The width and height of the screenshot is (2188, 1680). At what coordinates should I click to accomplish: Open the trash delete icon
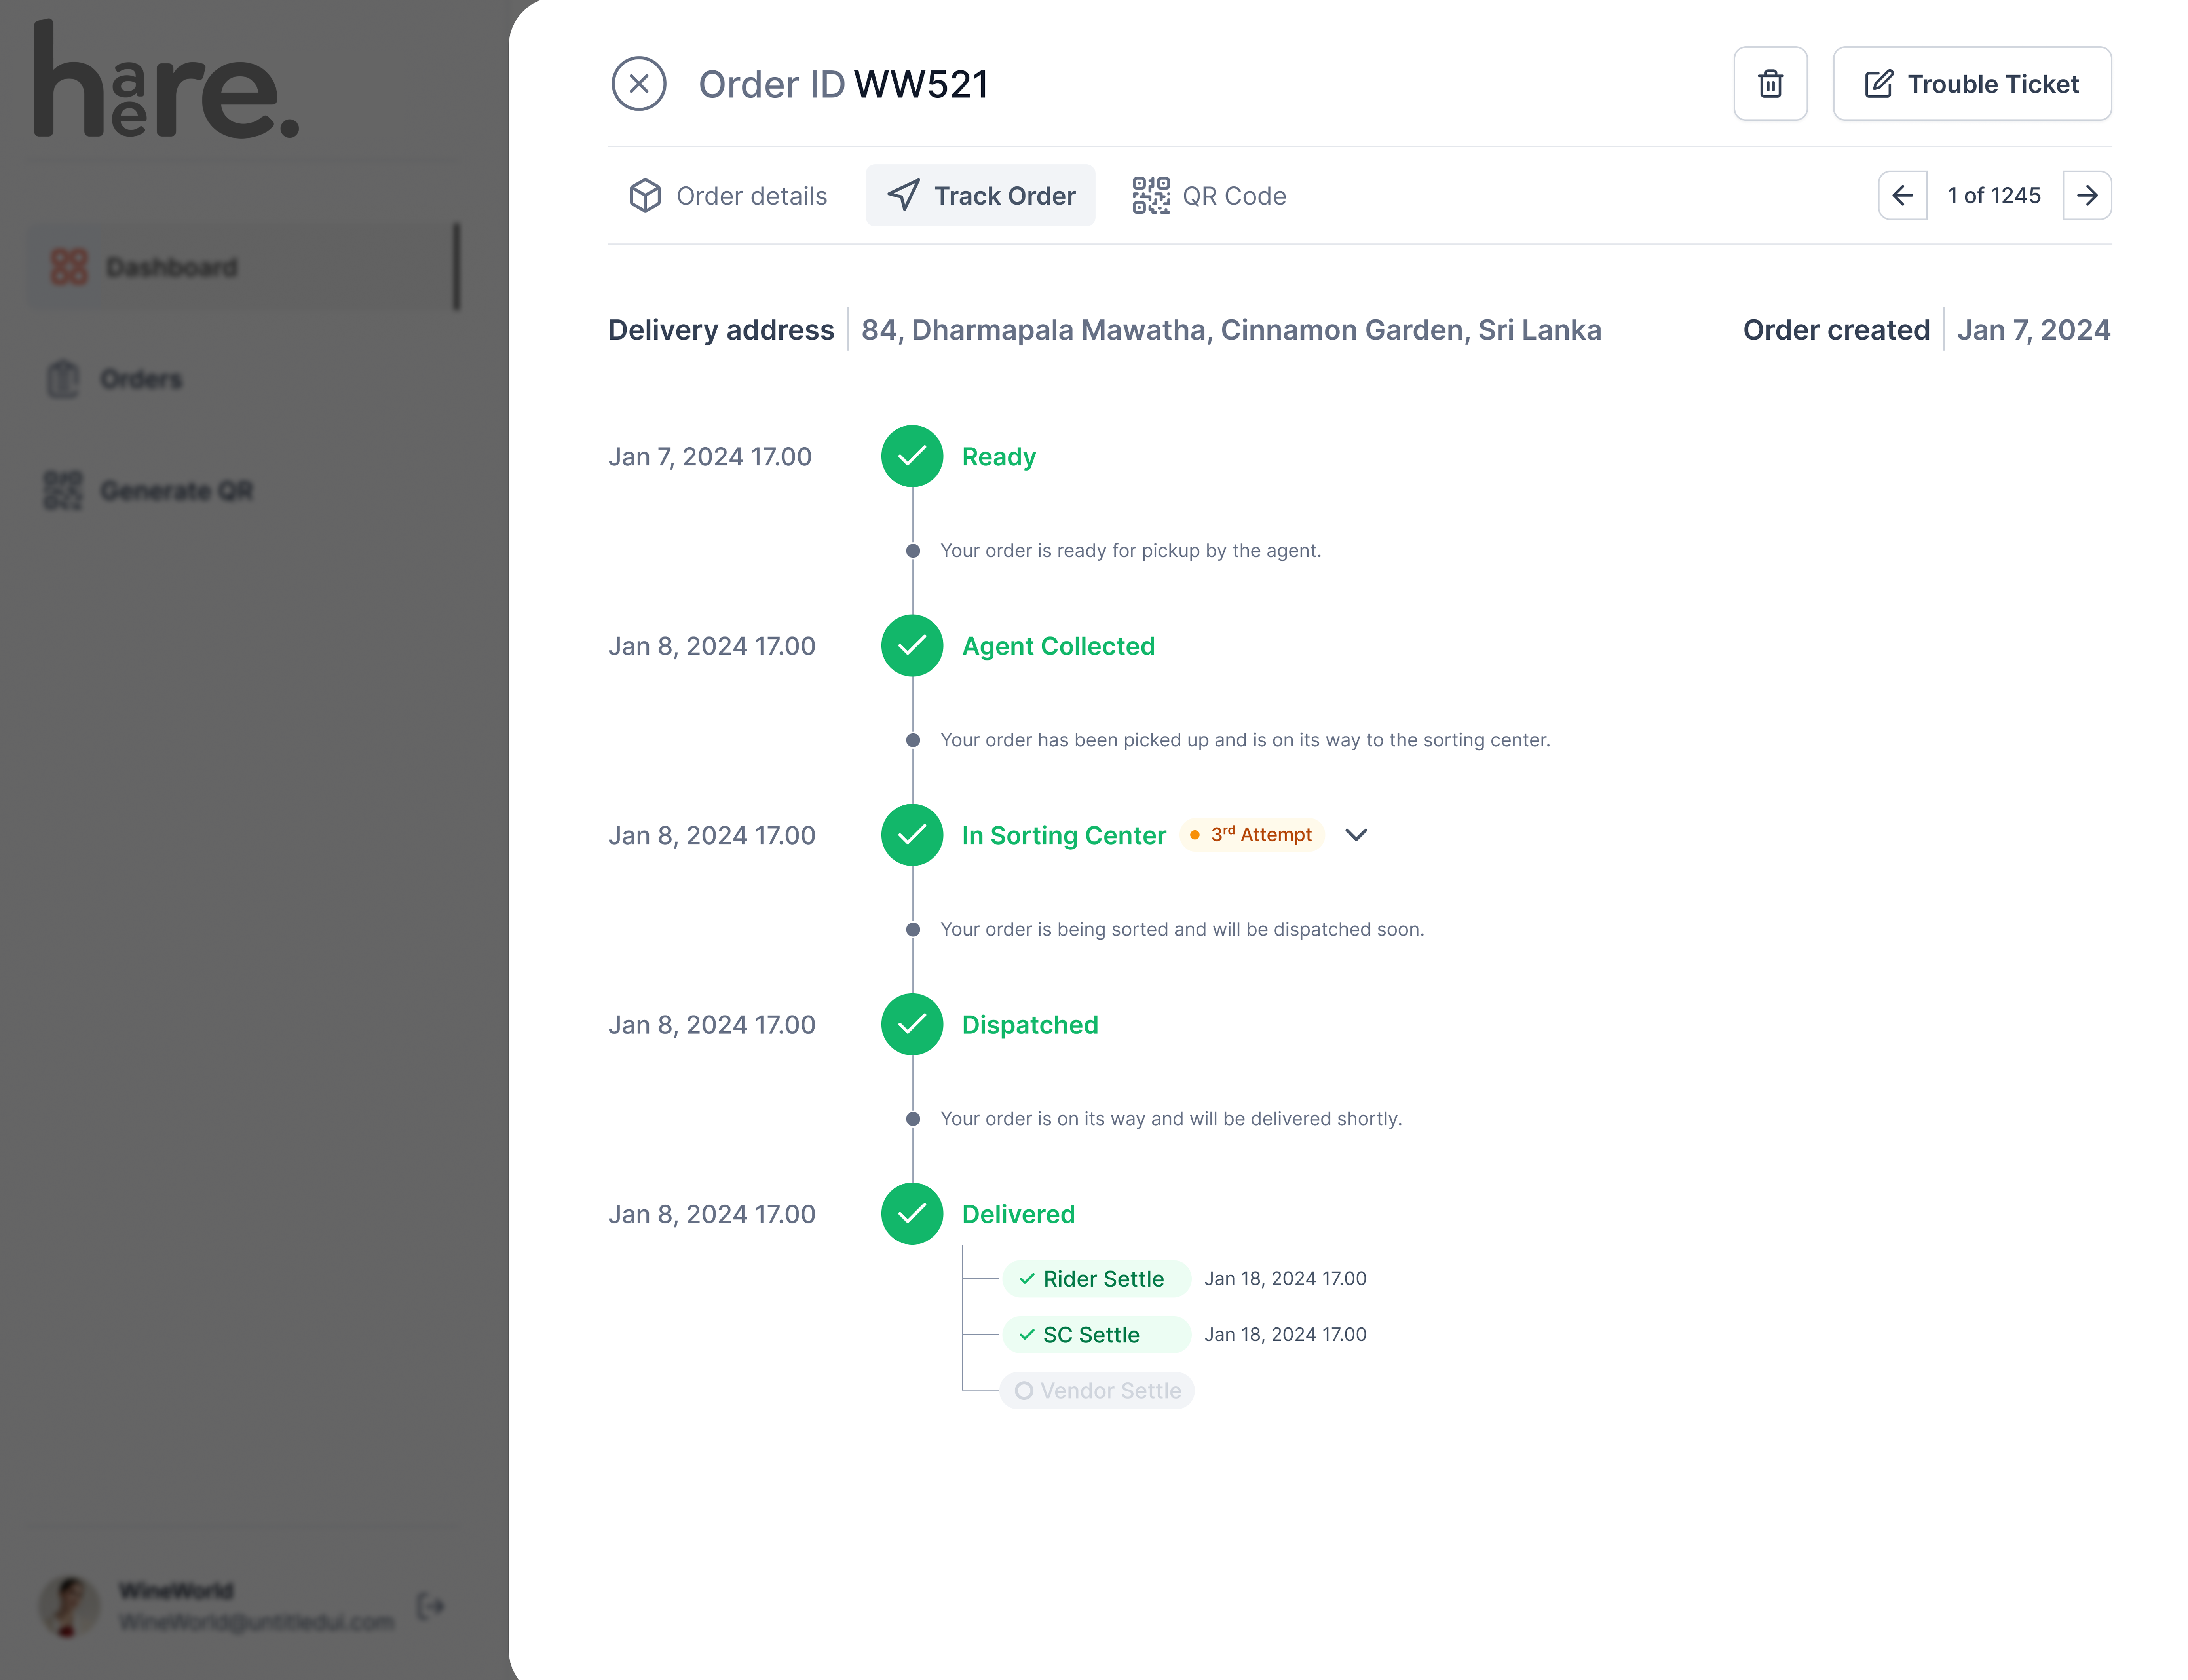[x=1770, y=84]
